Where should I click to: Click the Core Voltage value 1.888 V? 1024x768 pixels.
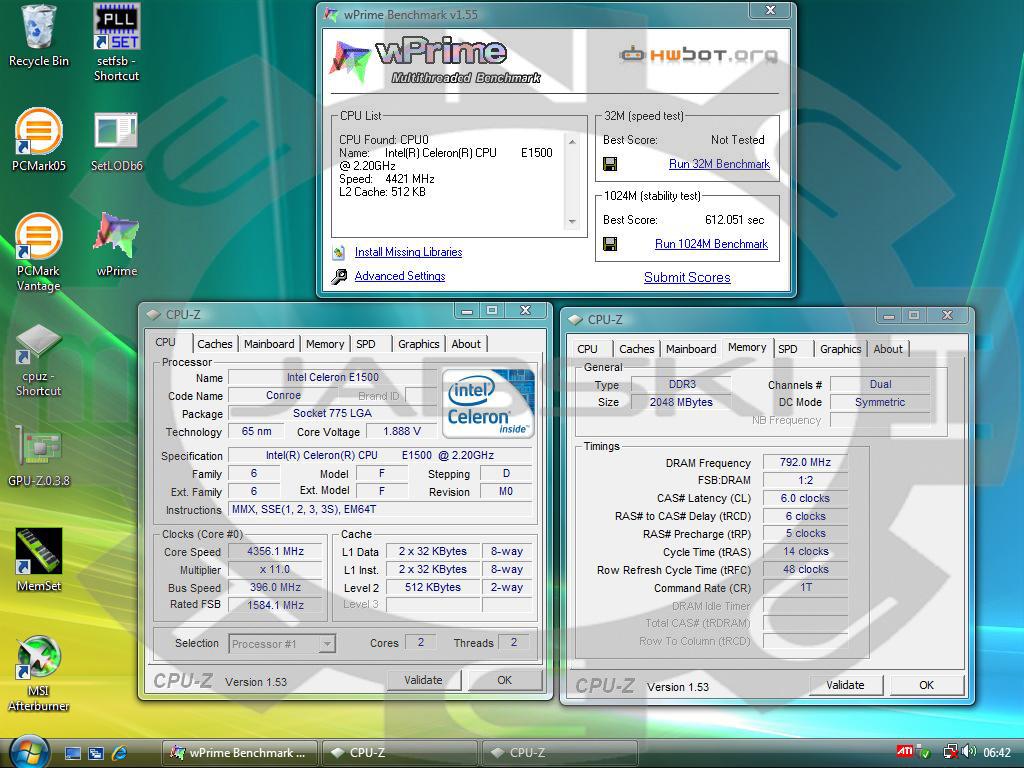click(402, 432)
